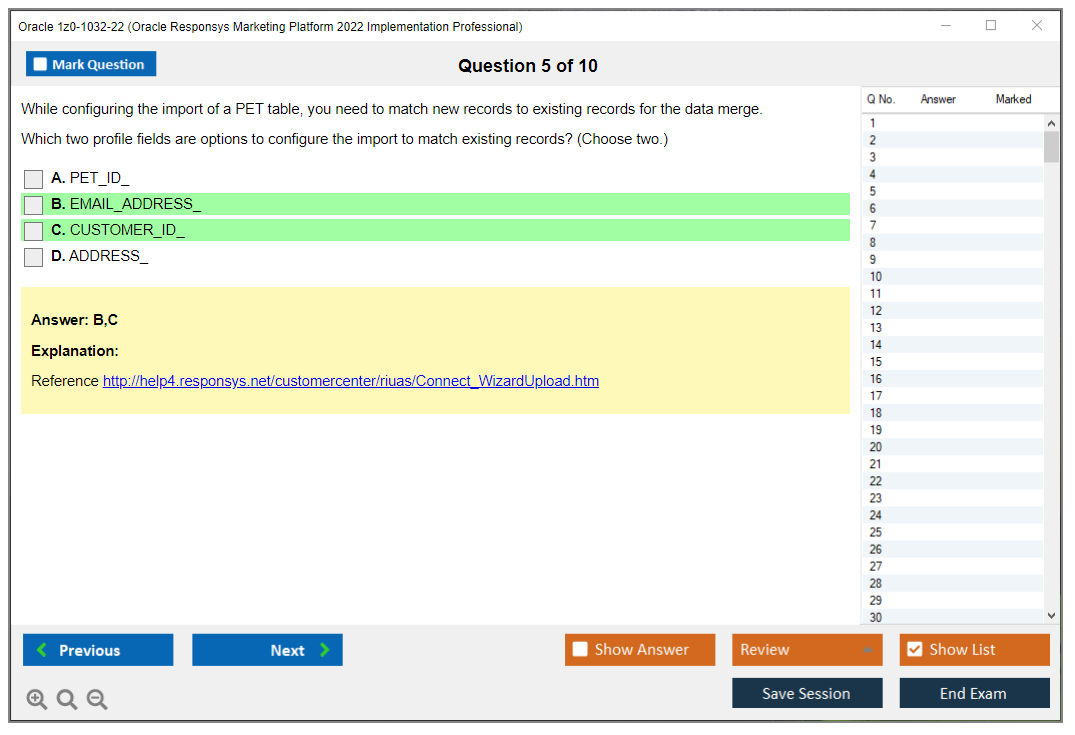Advance with the Next button
The width and height of the screenshot is (1075, 735).
267,649
